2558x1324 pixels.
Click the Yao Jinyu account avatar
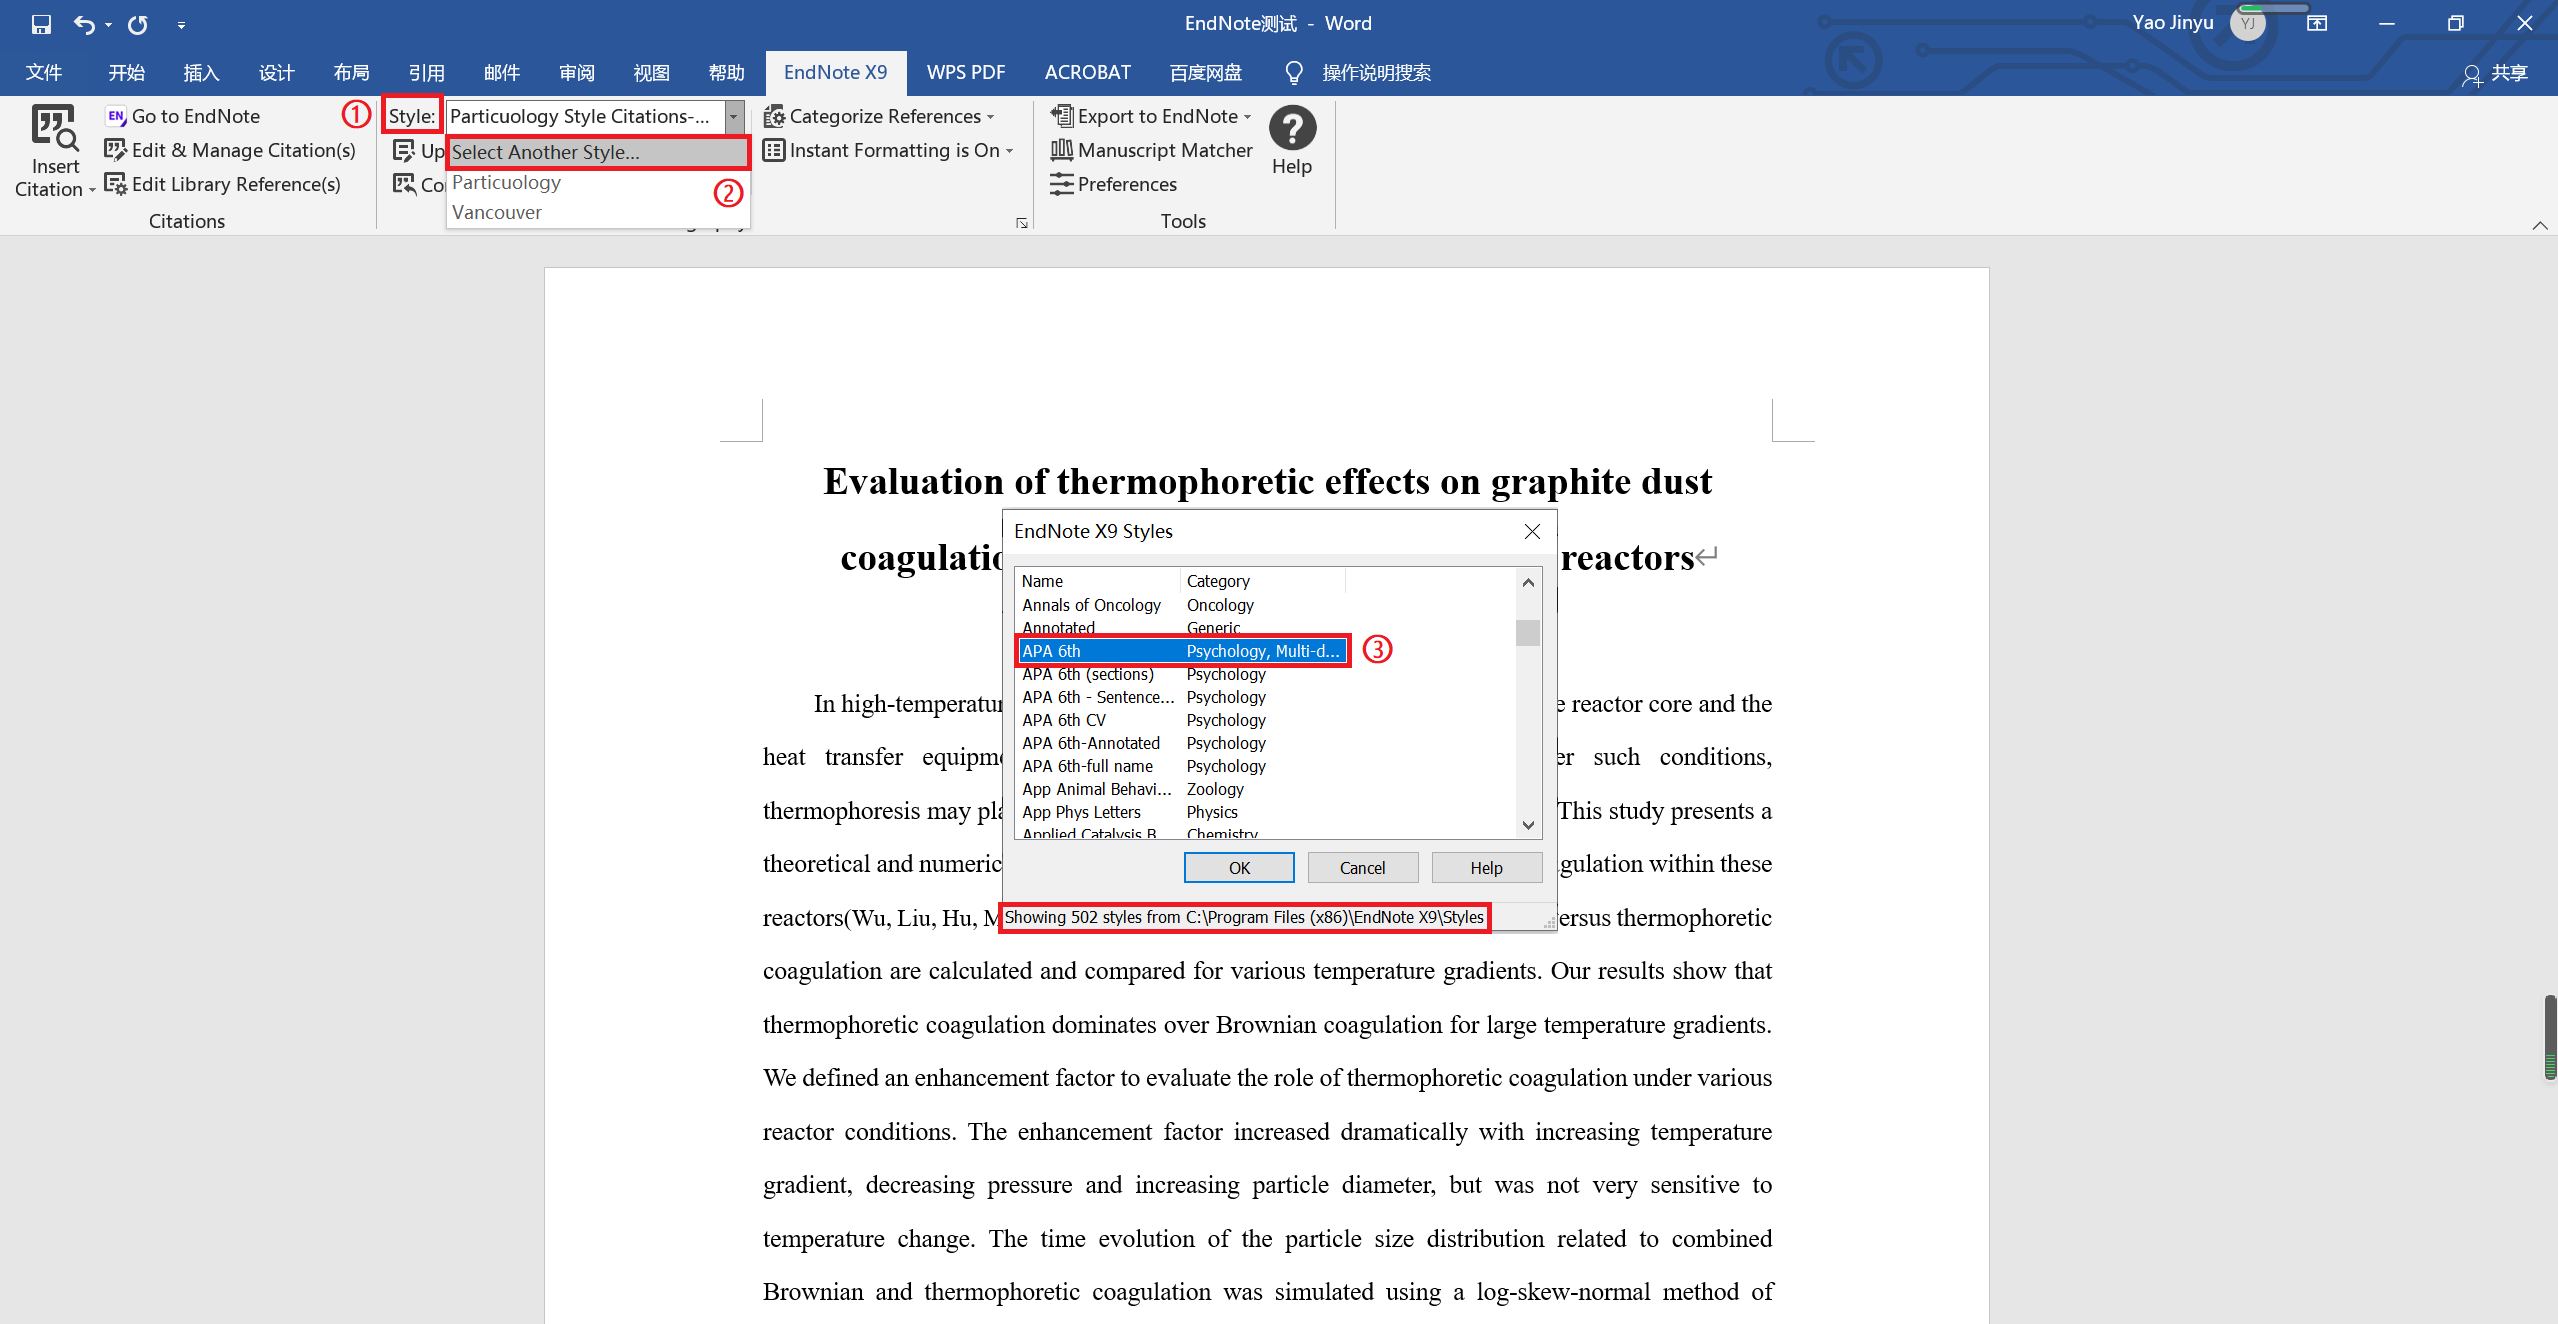pyautogui.click(x=2247, y=24)
